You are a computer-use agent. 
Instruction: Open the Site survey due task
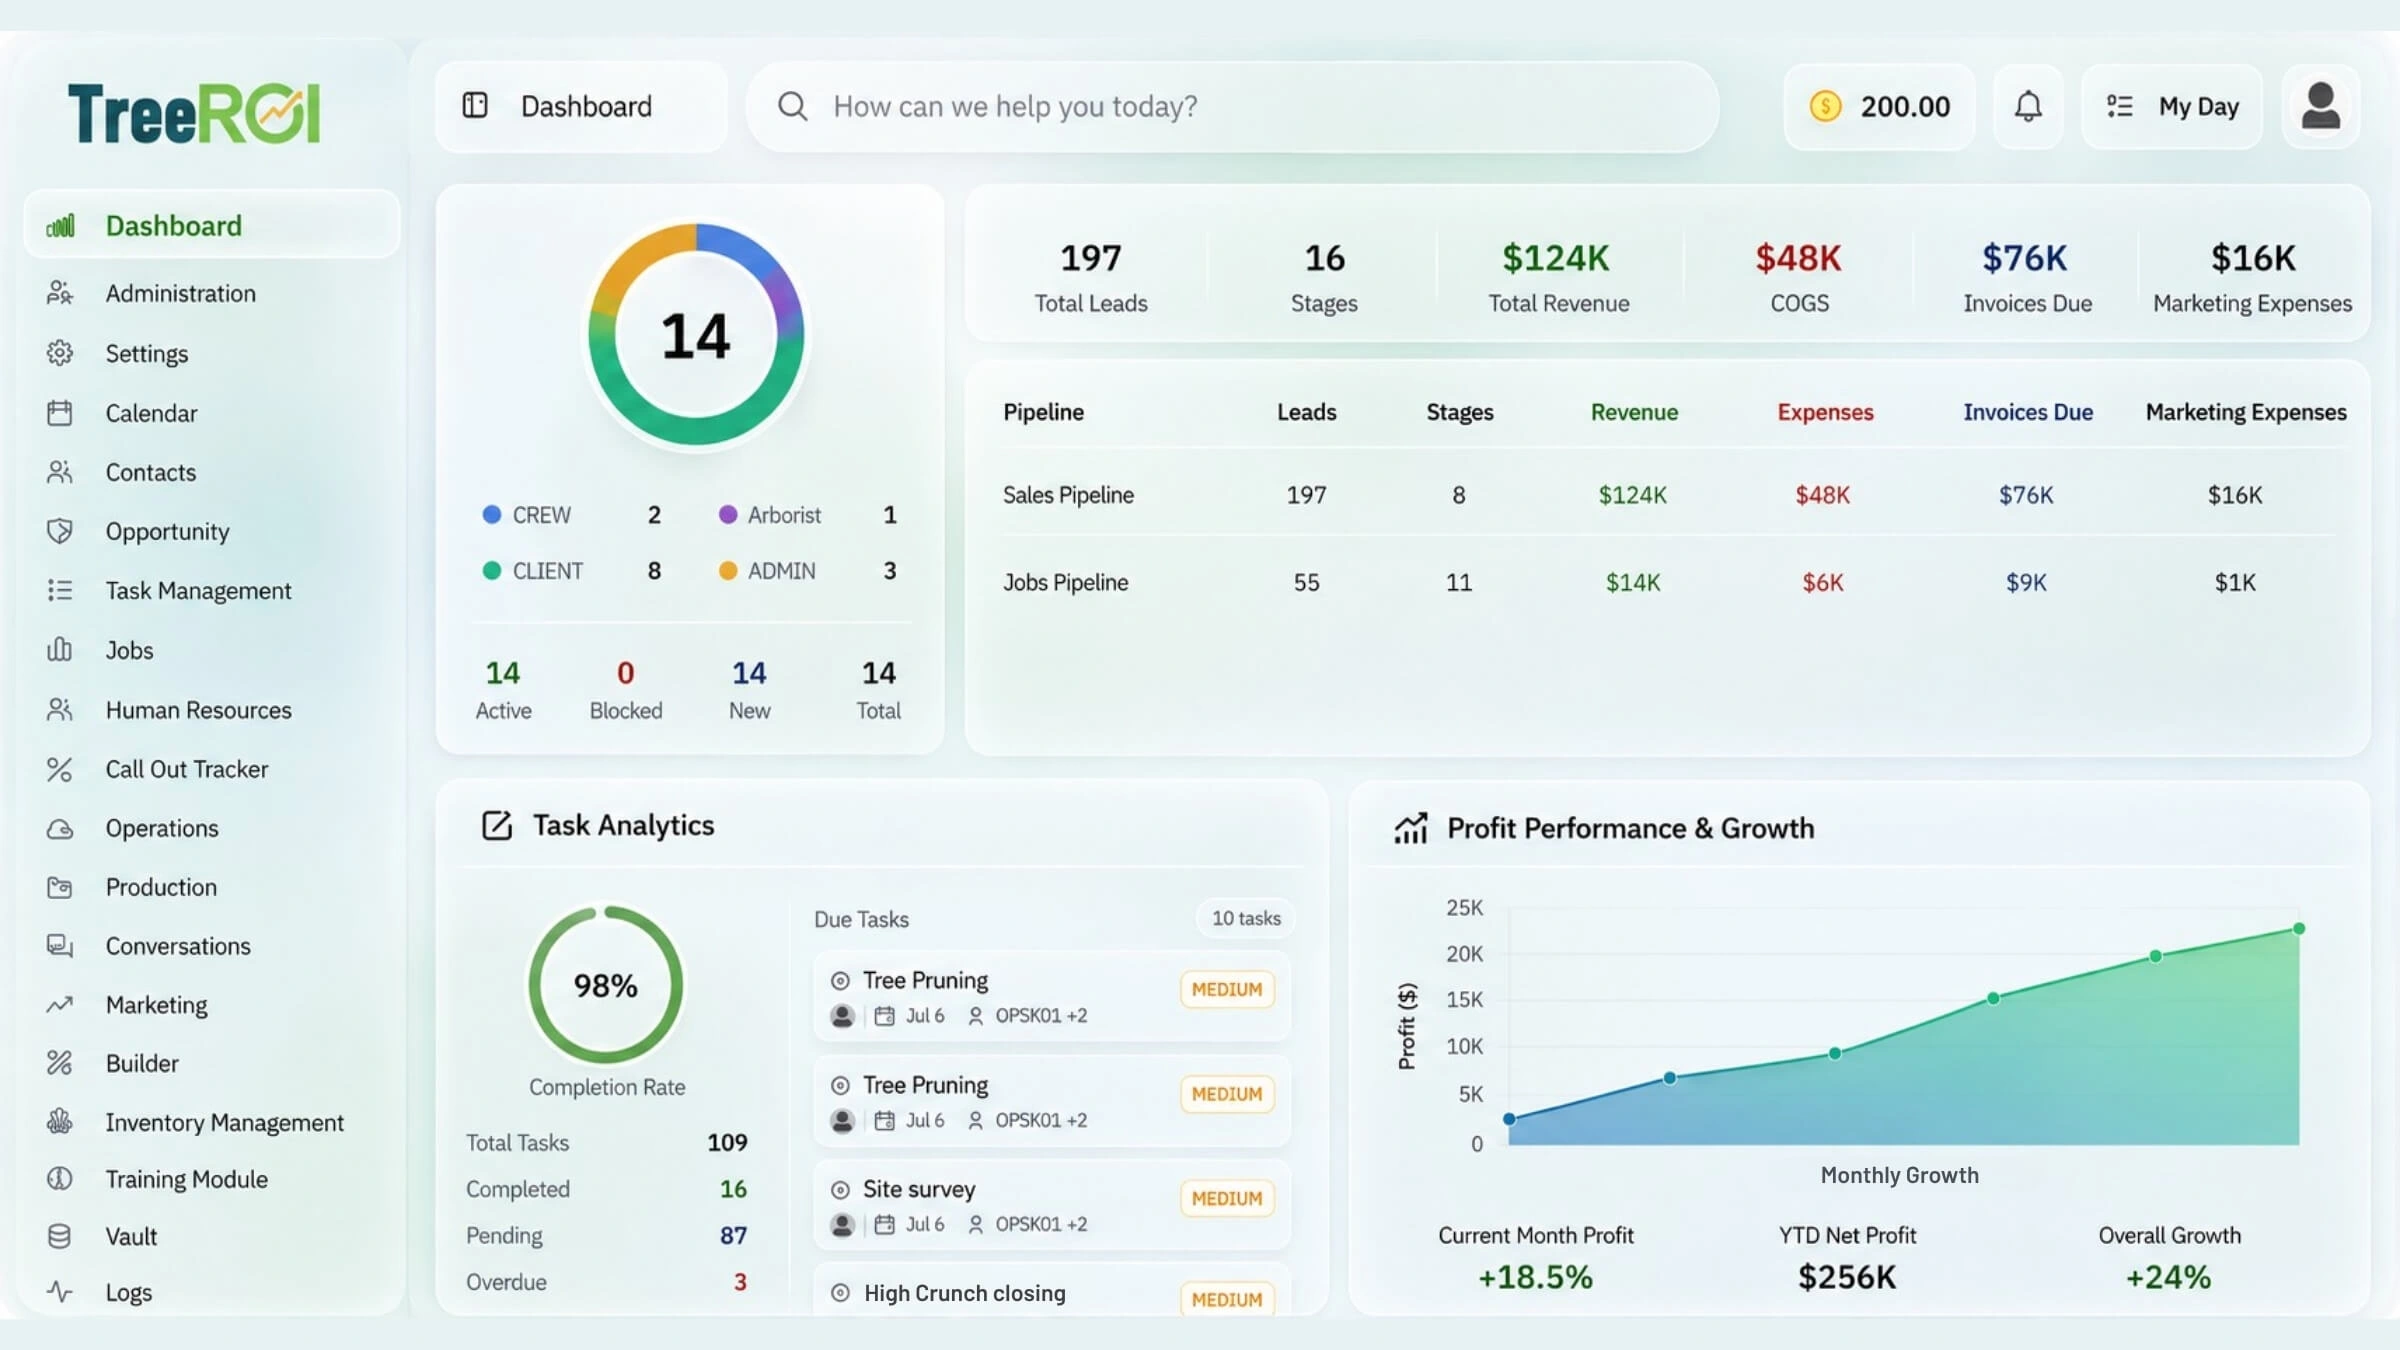pos(1051,1205)
